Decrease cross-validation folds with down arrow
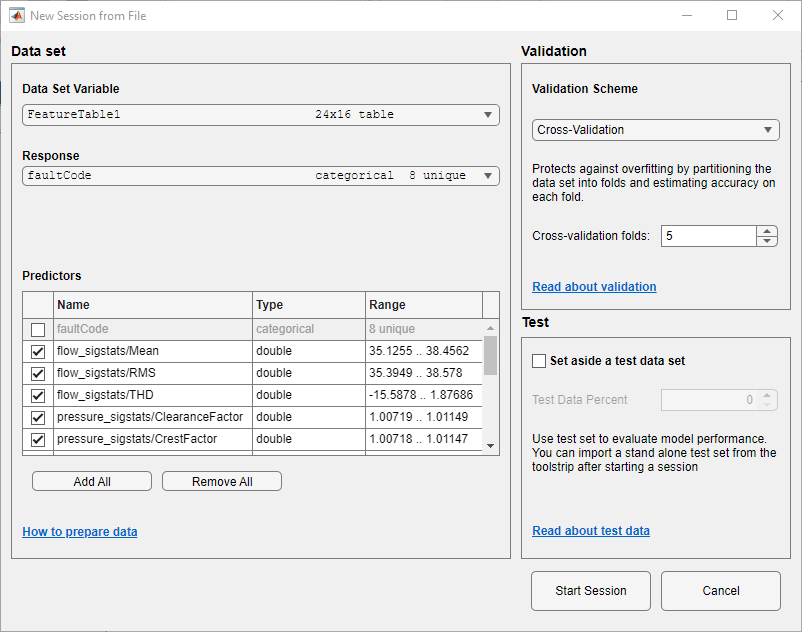Screen dimensions: 802x632 point(767,241)
